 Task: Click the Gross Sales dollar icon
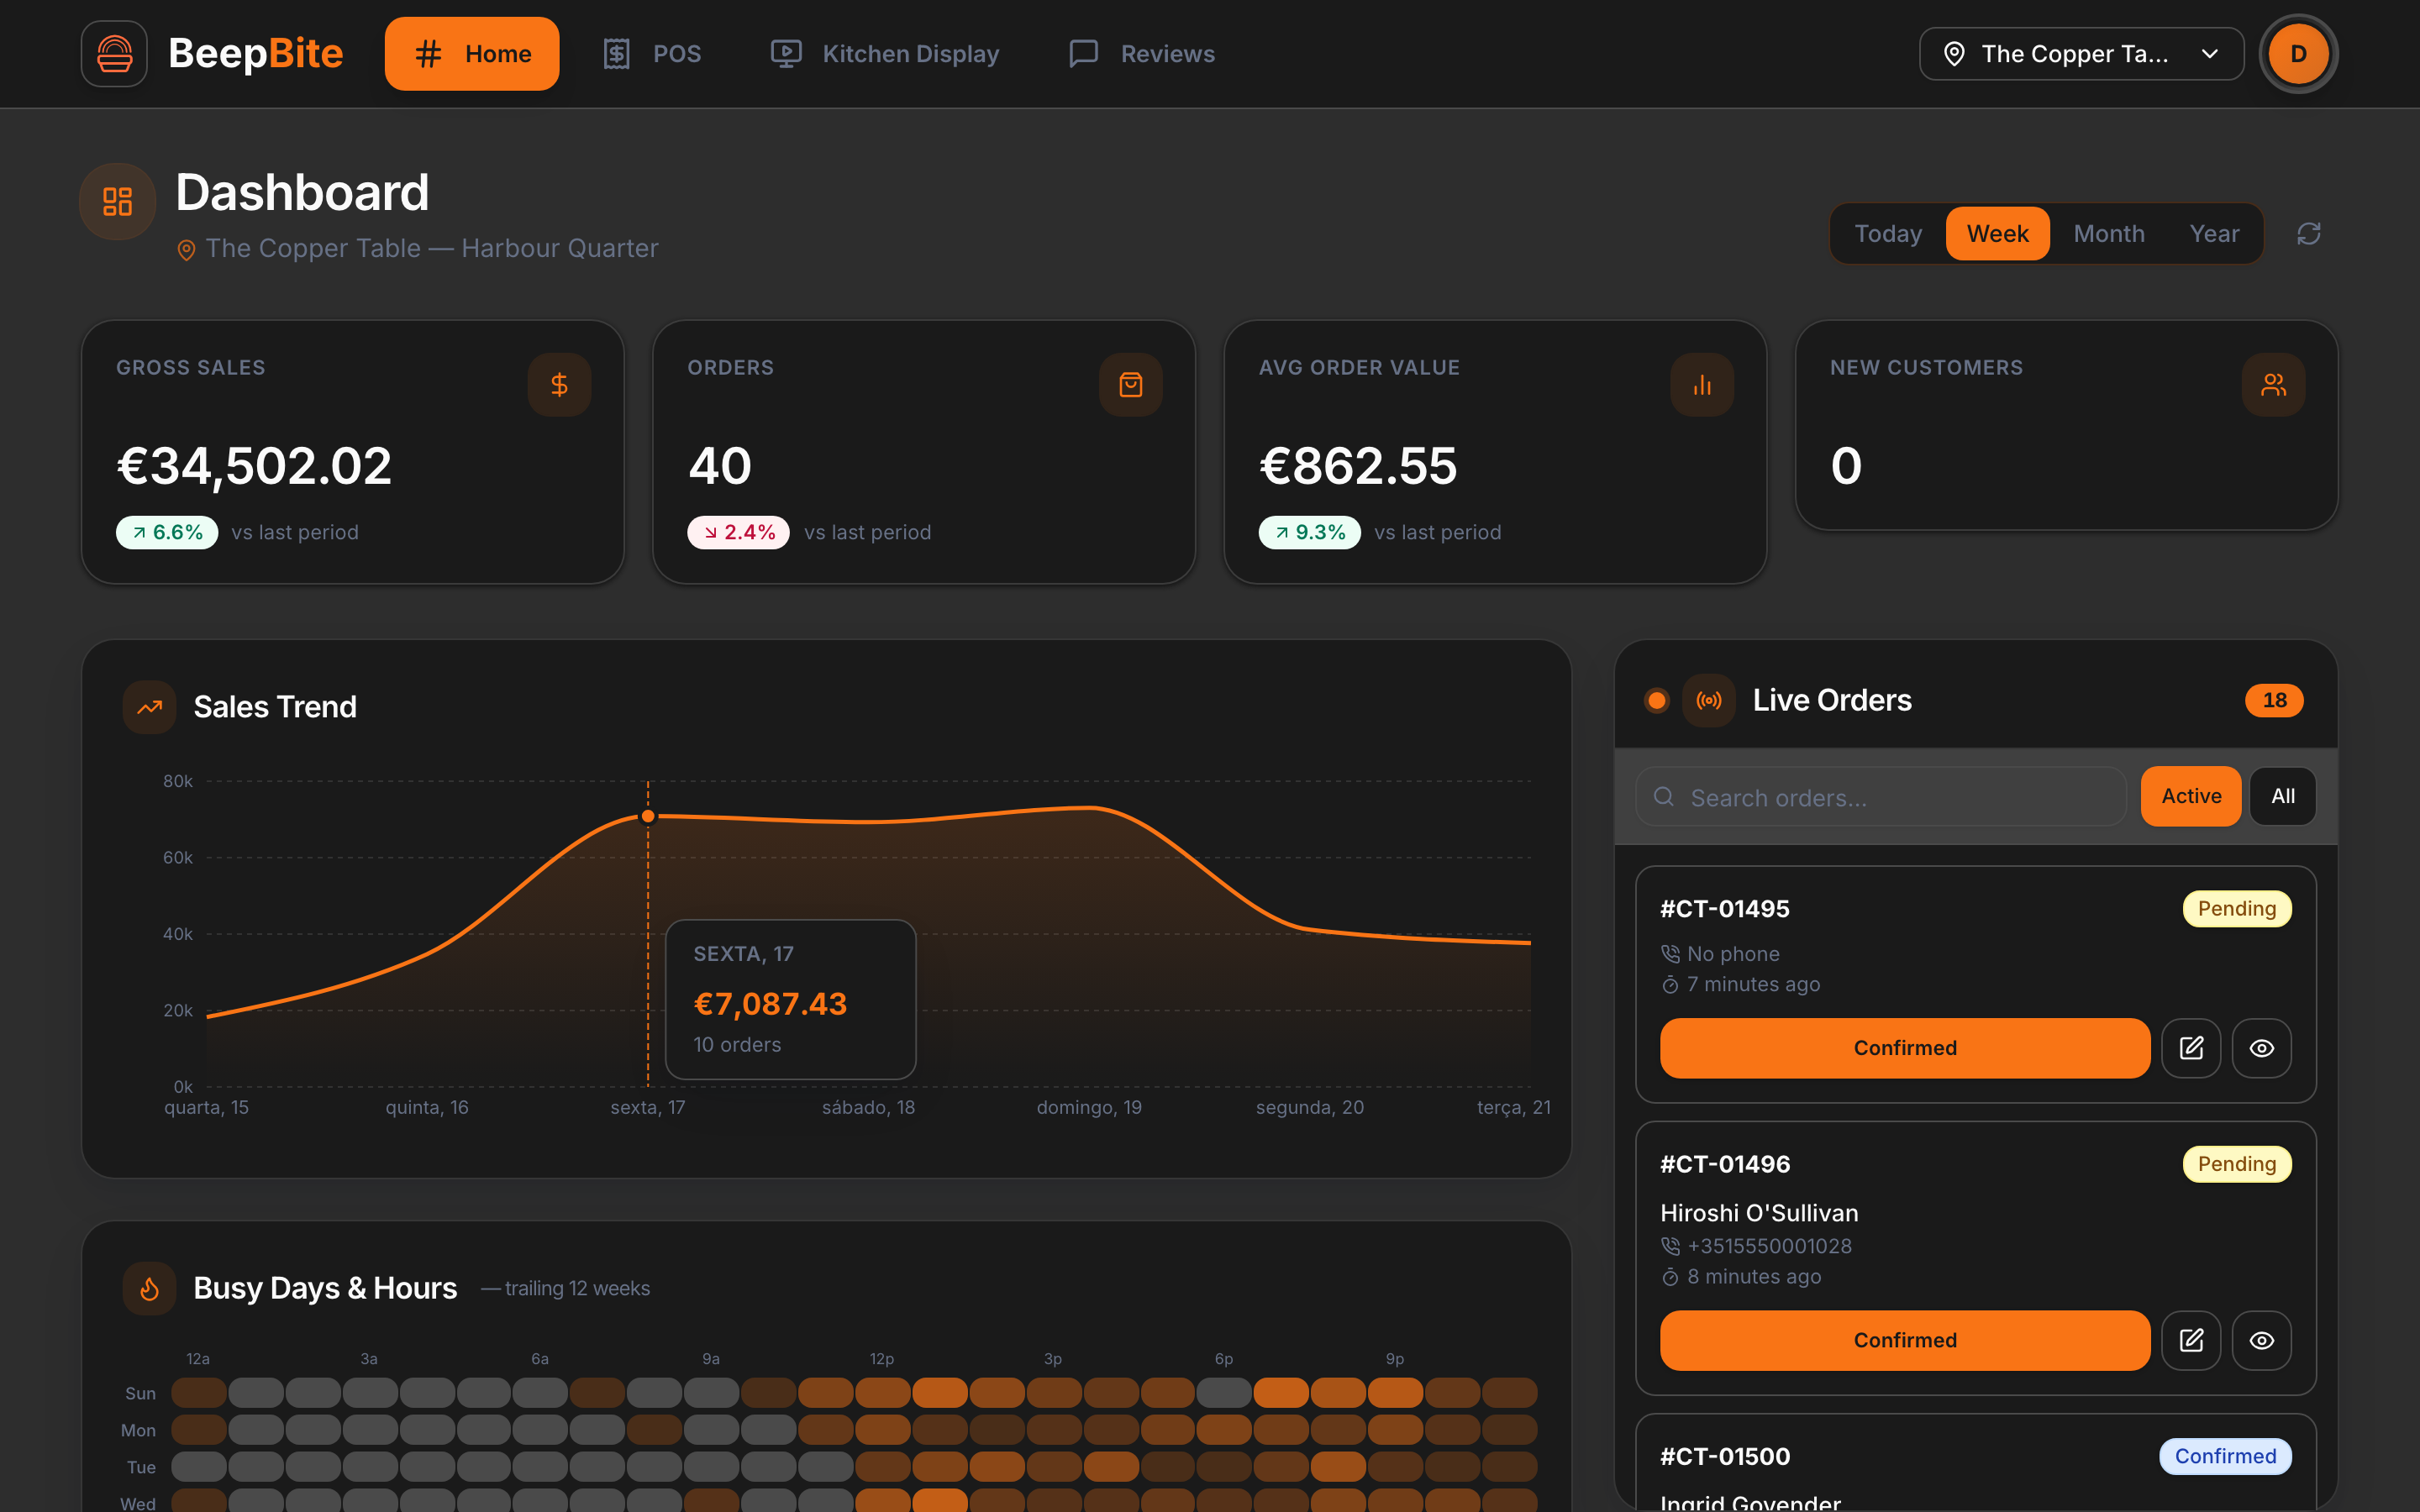pyautogui.click(x=559, y=385)
